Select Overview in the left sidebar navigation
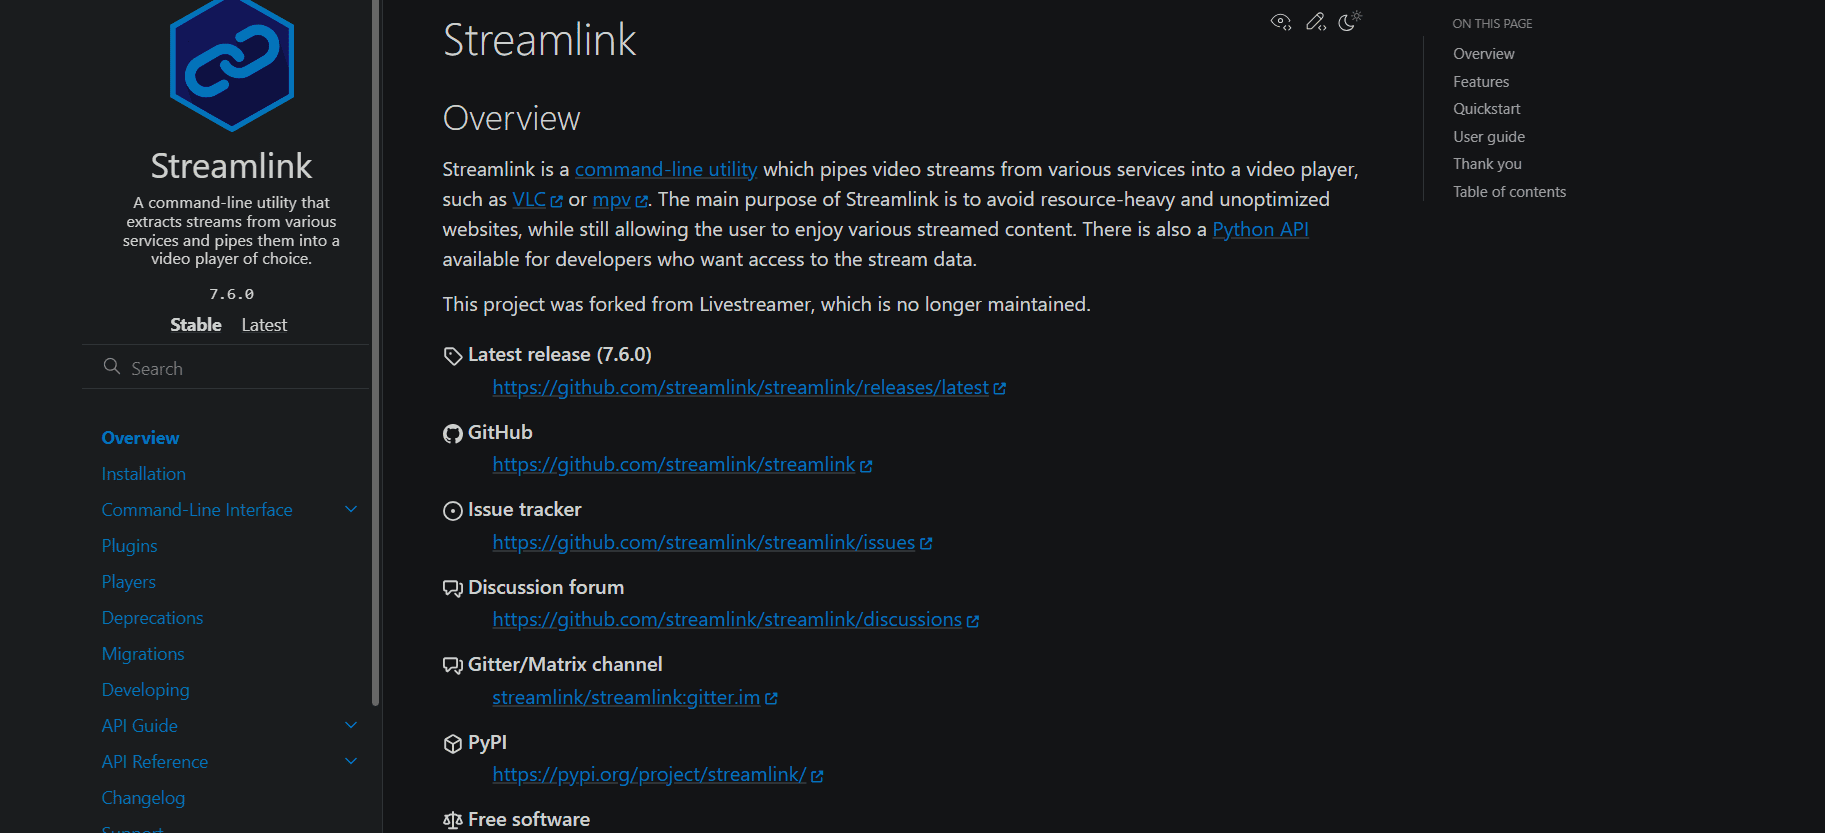This screenshot has width=1825, height=833. (140, 438)
